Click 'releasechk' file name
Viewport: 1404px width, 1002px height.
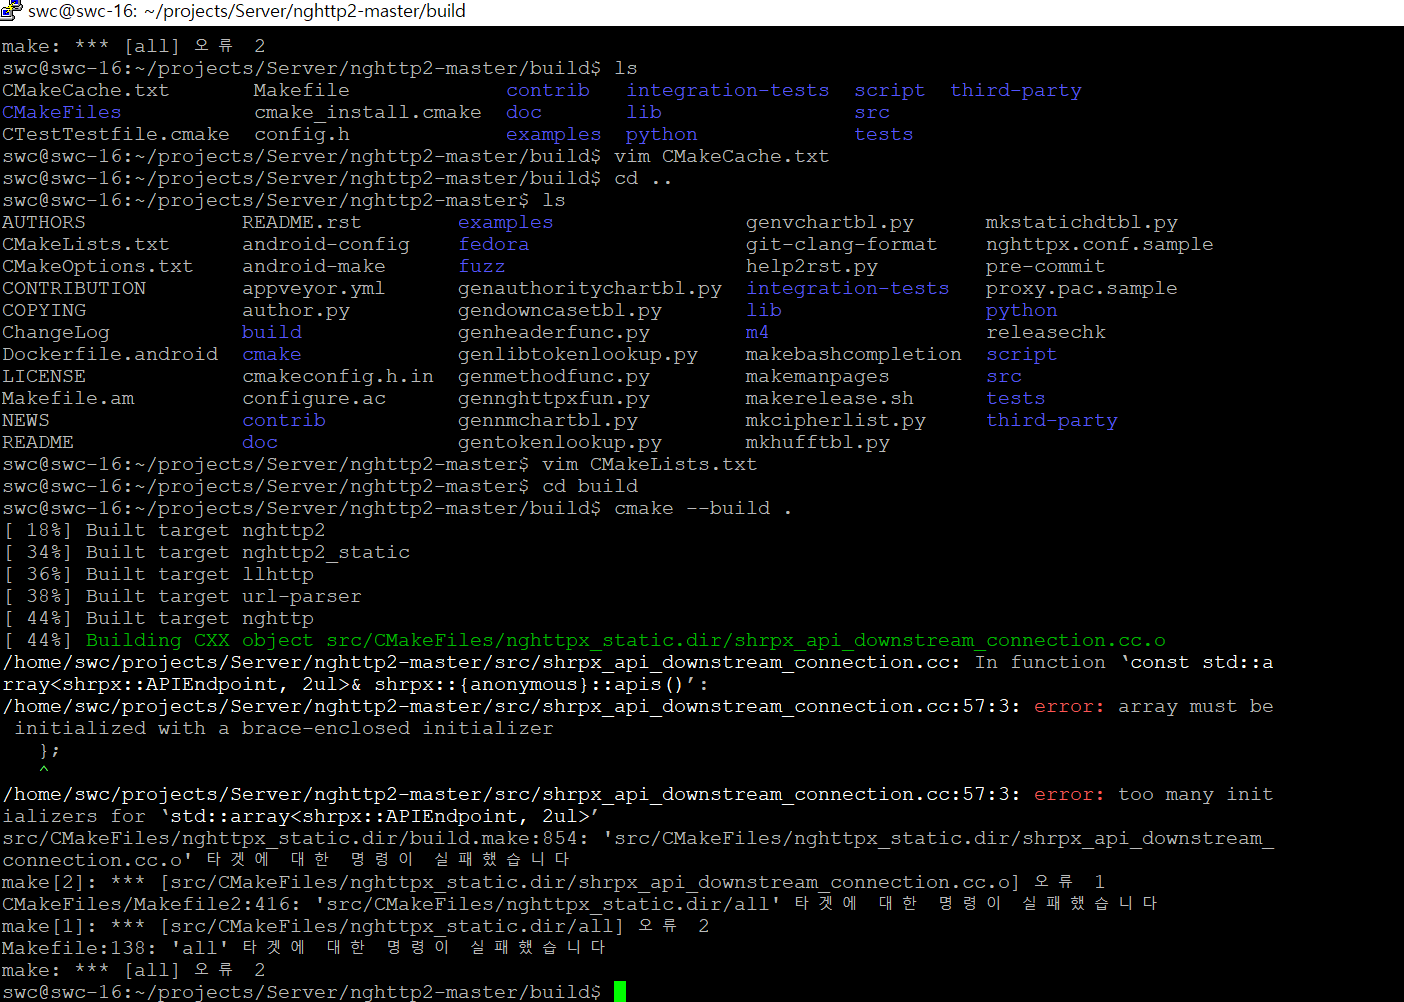[1046, 332]
